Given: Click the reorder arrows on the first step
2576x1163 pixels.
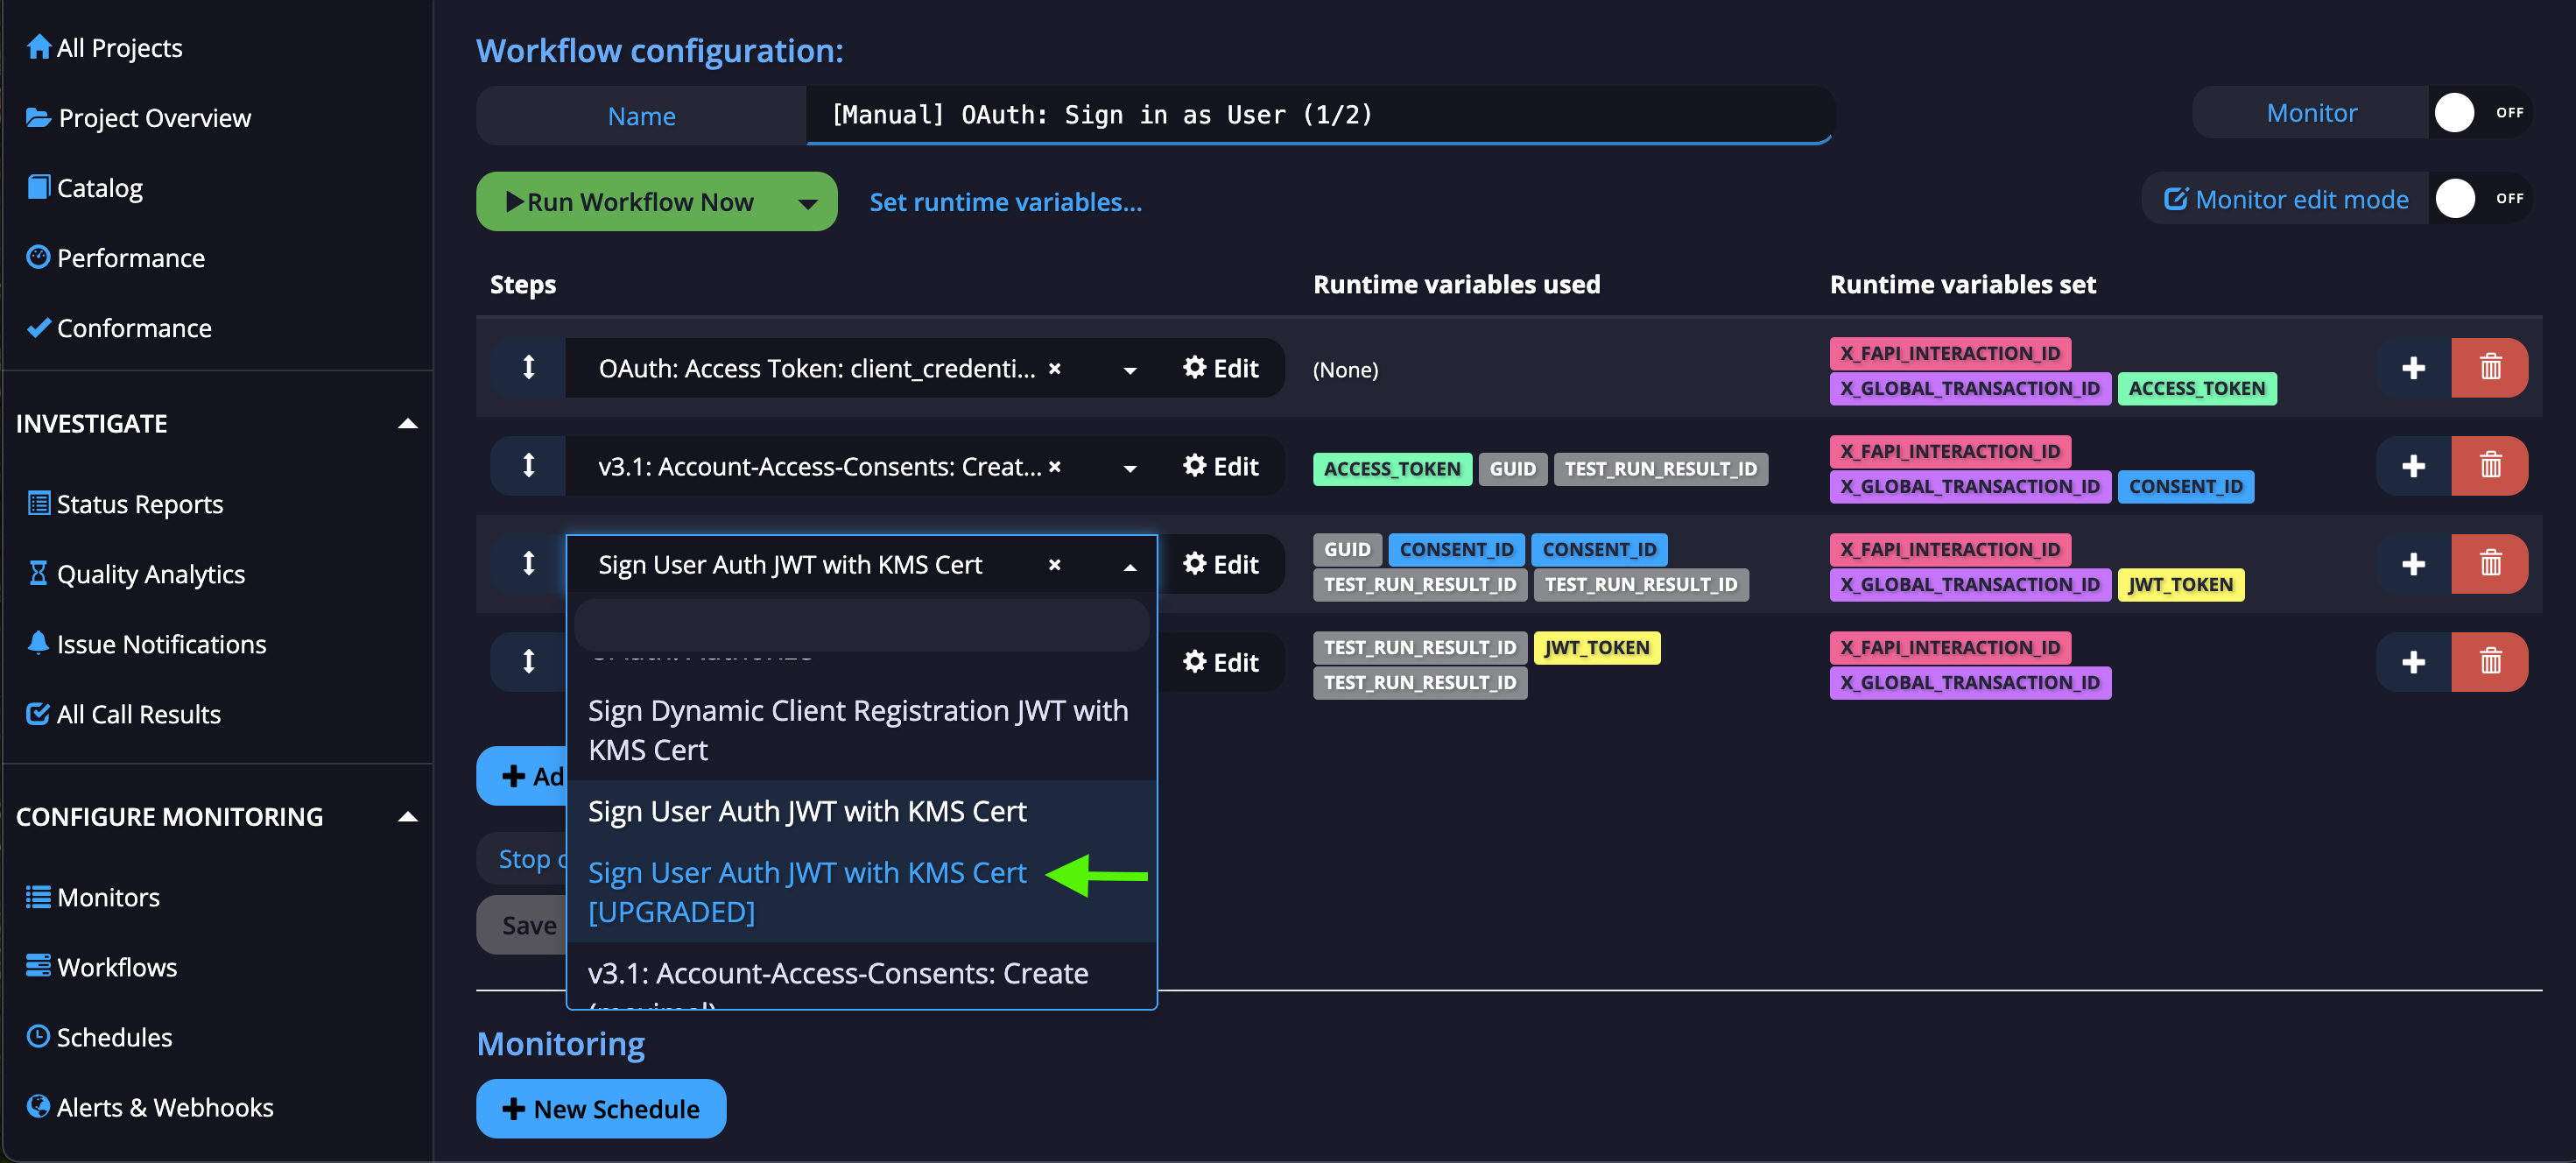Looking at the screenshot, I should pyautogui.click(x=527, y=368).
